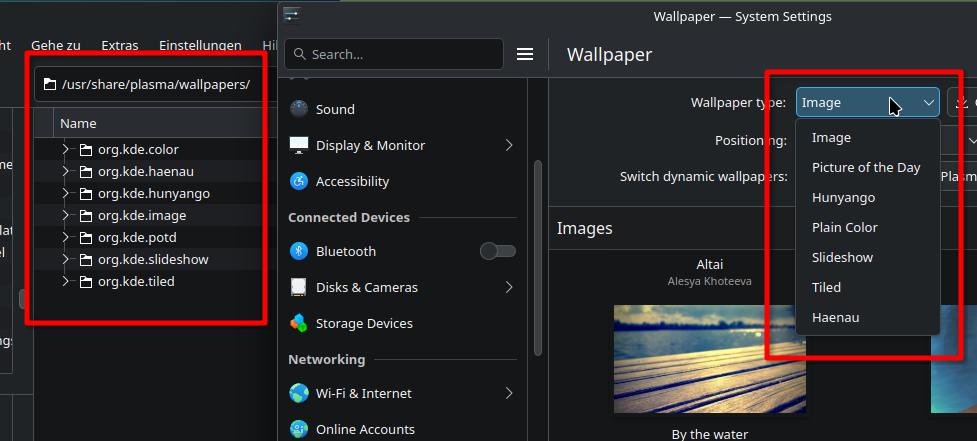Image resolution: width=977 pixels, height=441 pixels.
Task: Collapse the Wallpaper type combo box
Action: pyautogui.click(x=867, y=102)
